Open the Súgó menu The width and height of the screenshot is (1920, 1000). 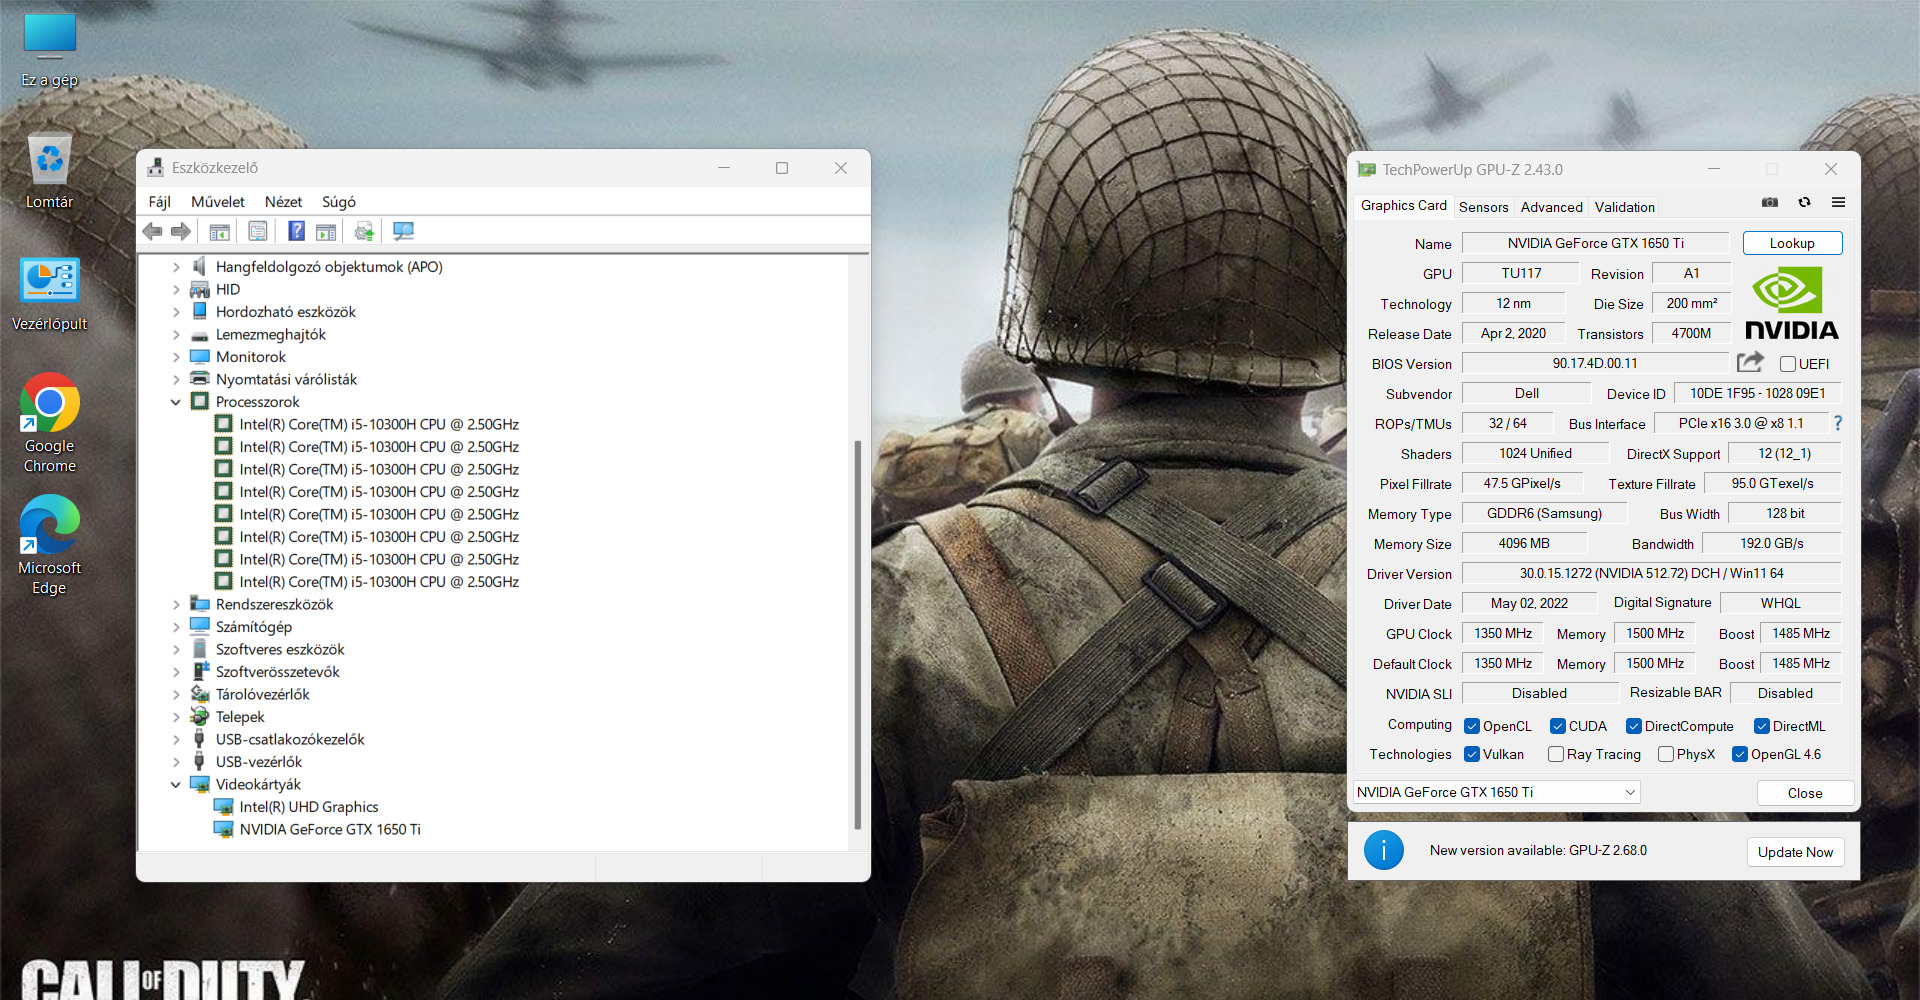point(339,202)
